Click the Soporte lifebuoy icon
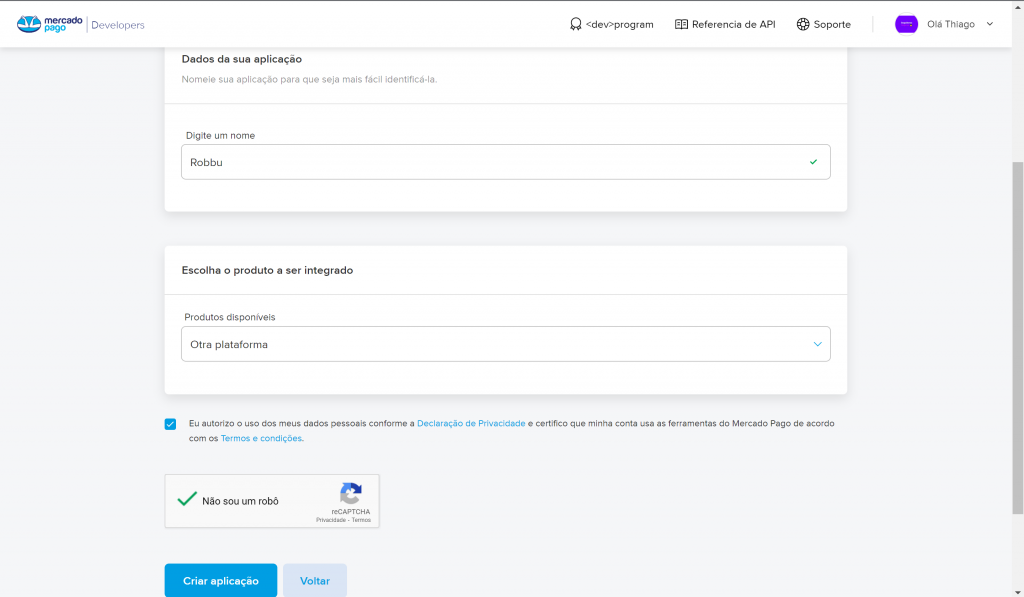The image size is (1024, 597). tap(803, 24)
